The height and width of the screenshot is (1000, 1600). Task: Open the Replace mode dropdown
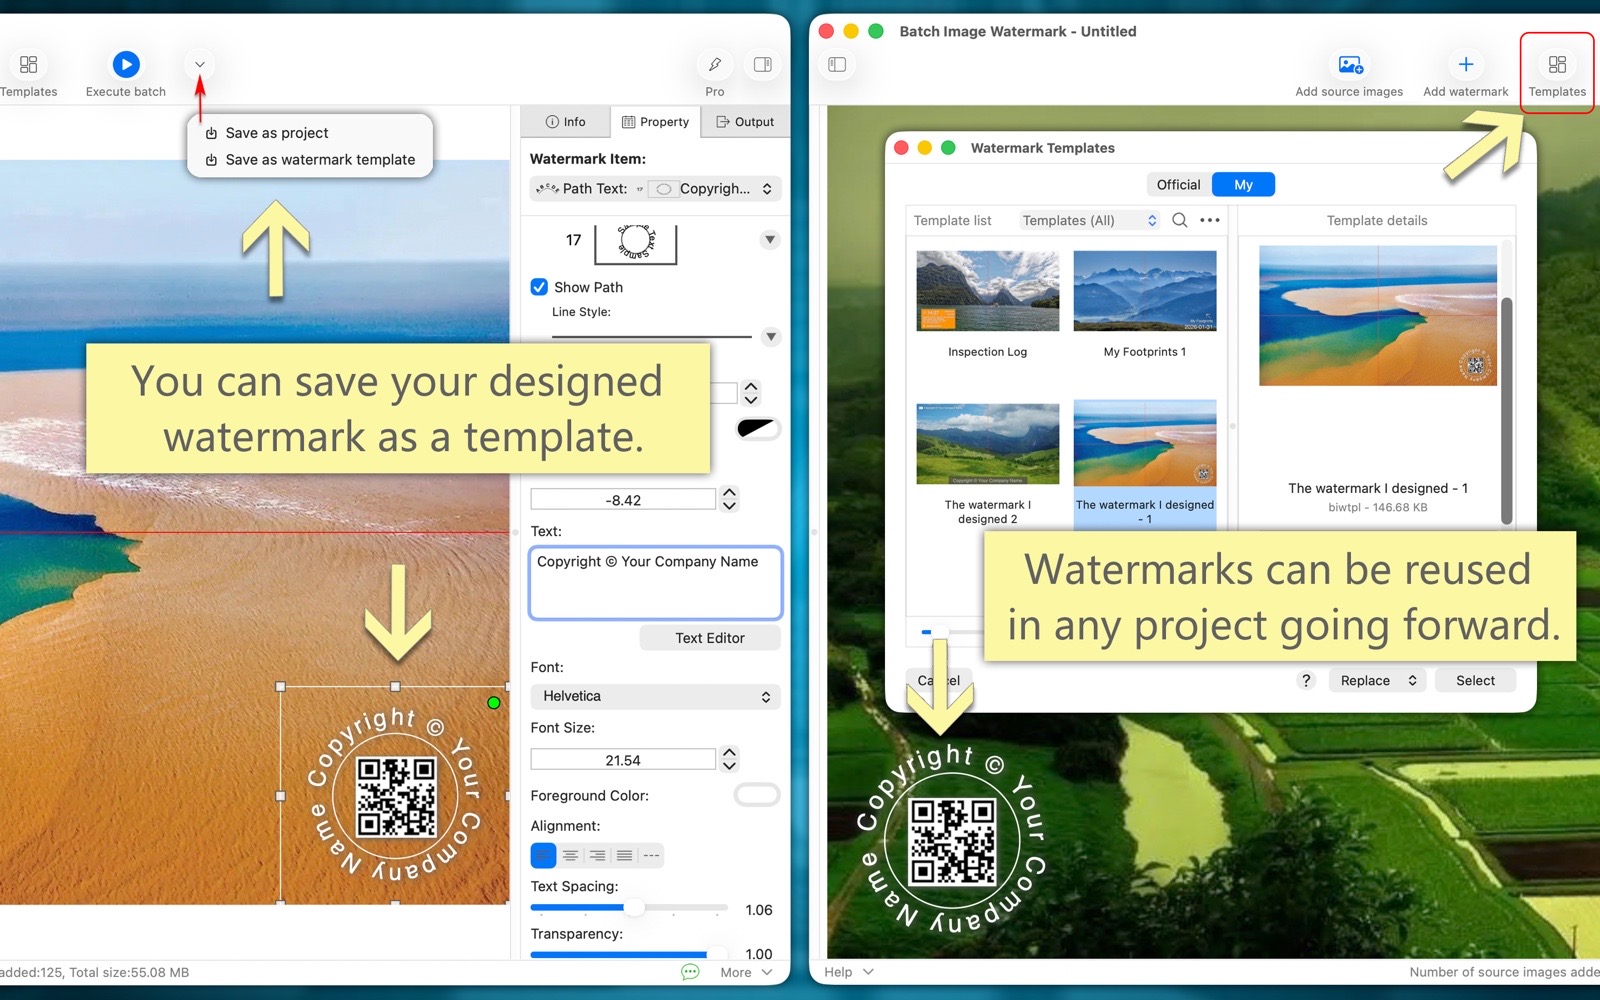pos(1377,681)
